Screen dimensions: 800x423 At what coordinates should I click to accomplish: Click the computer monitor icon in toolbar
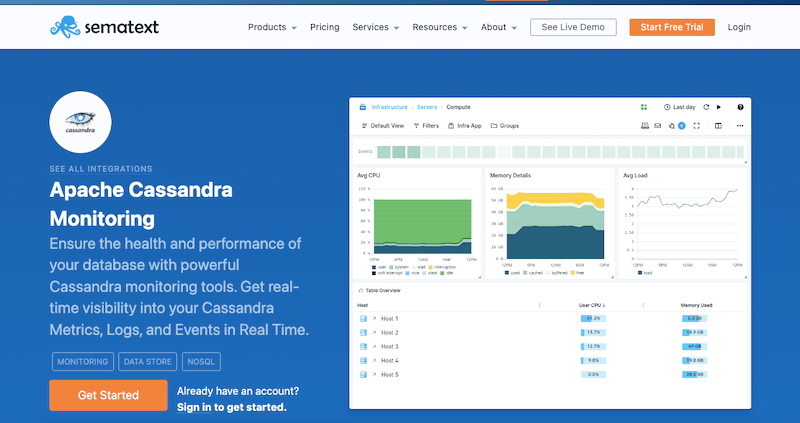tap(645, 126)
